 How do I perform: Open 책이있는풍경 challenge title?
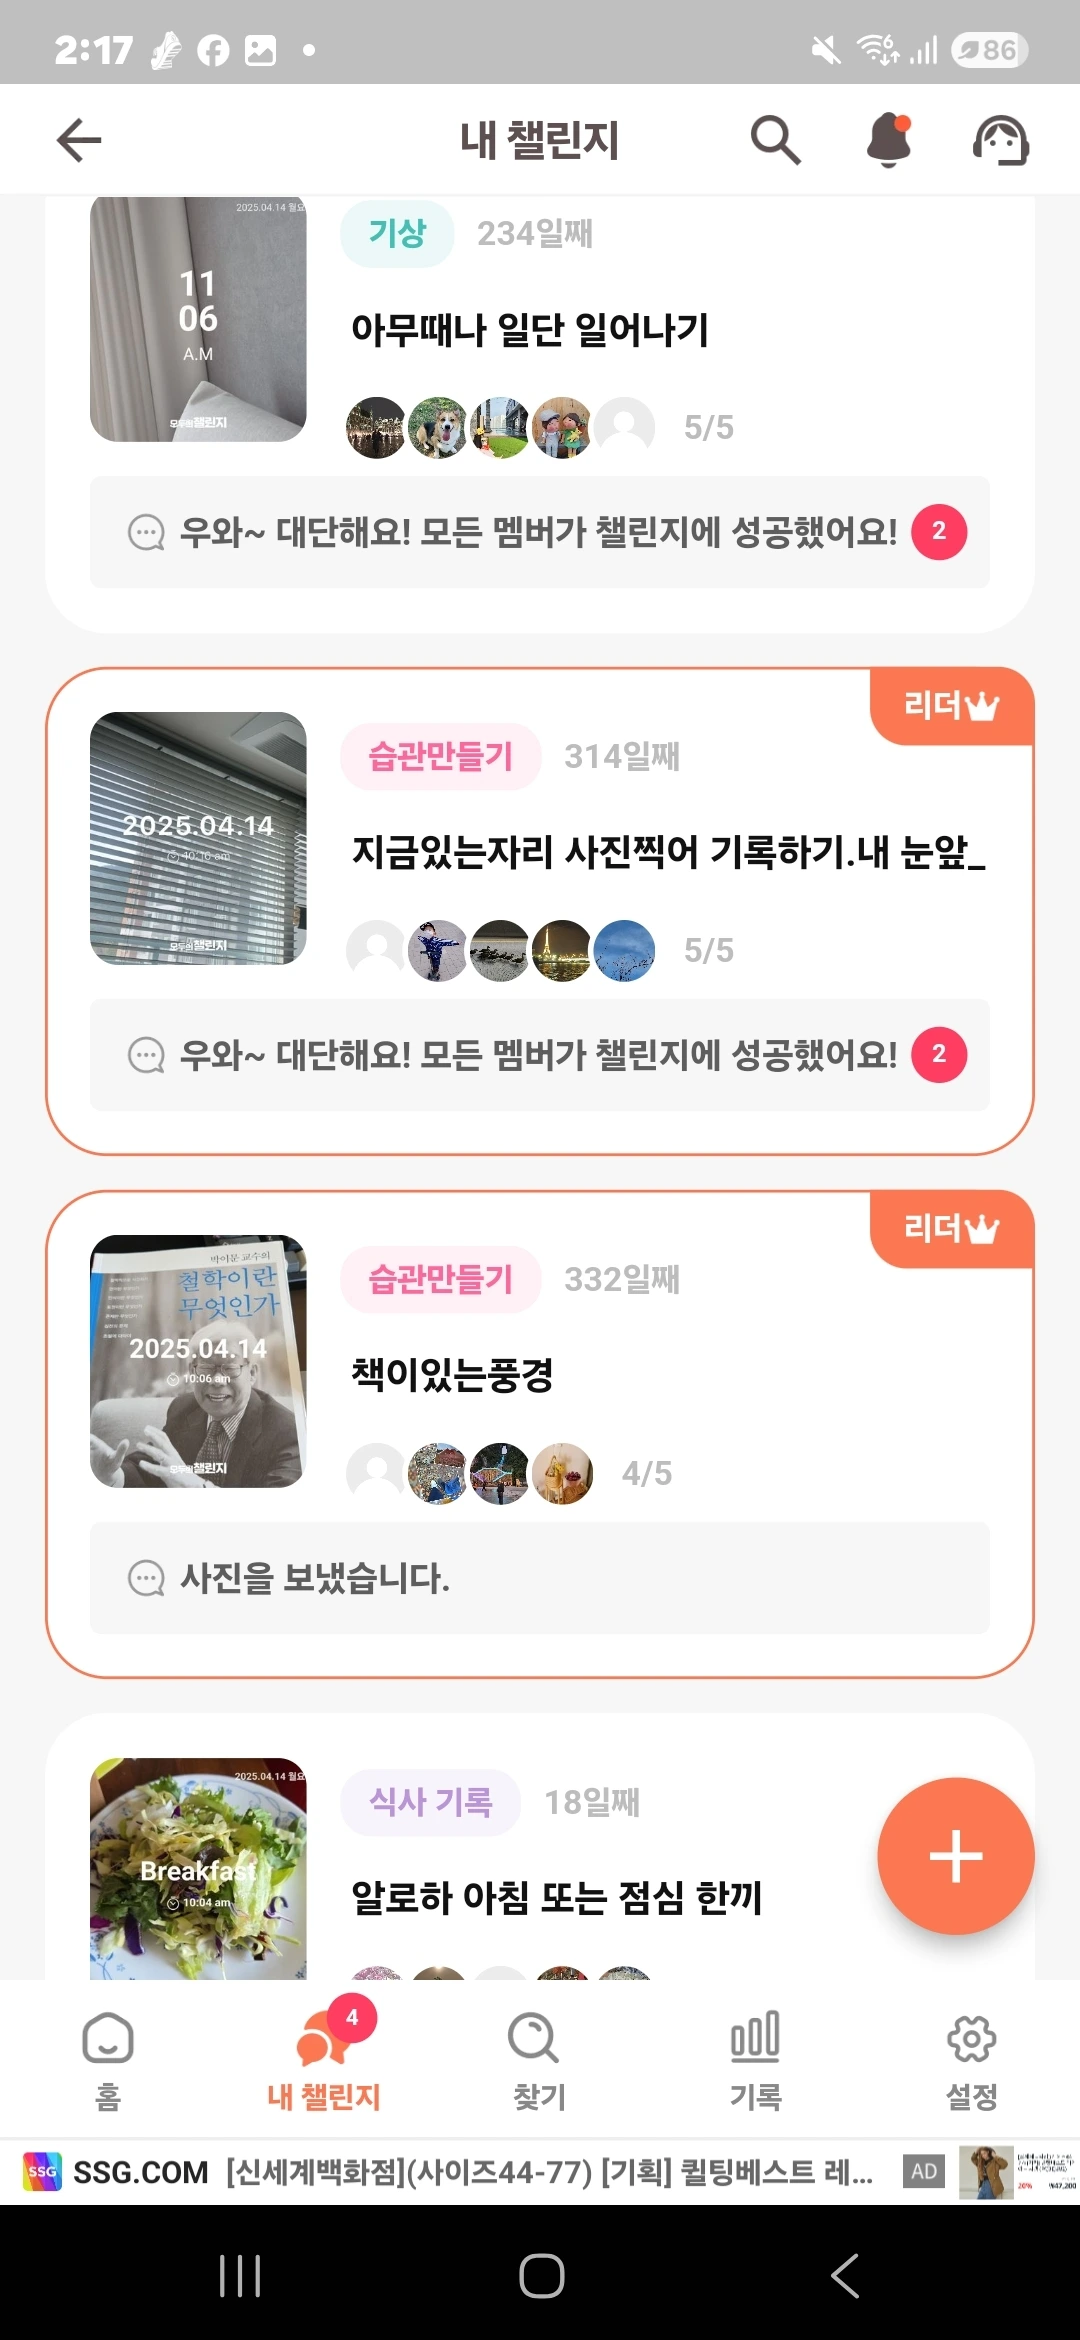point(452,1375)
